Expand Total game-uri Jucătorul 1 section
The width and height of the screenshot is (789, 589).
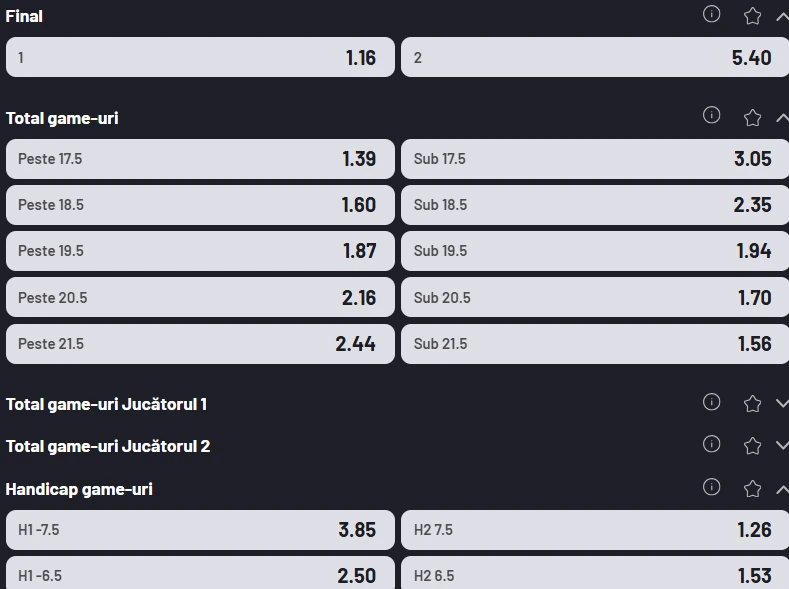coord(782,403)
